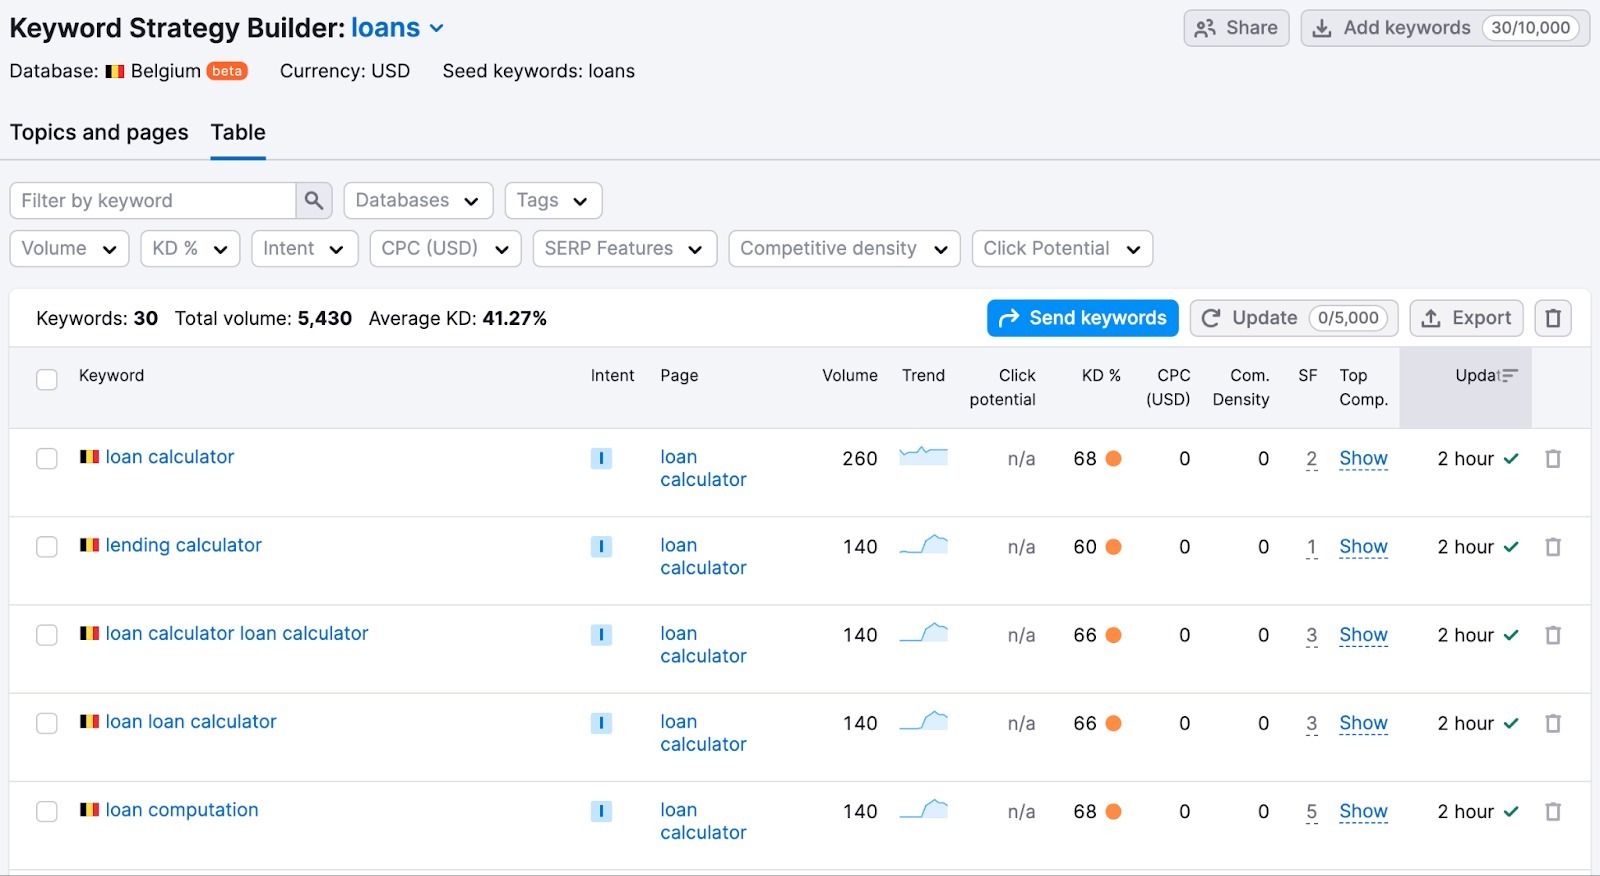
Task: Switch to the Topics and pages tab
Action: (99, 132)
